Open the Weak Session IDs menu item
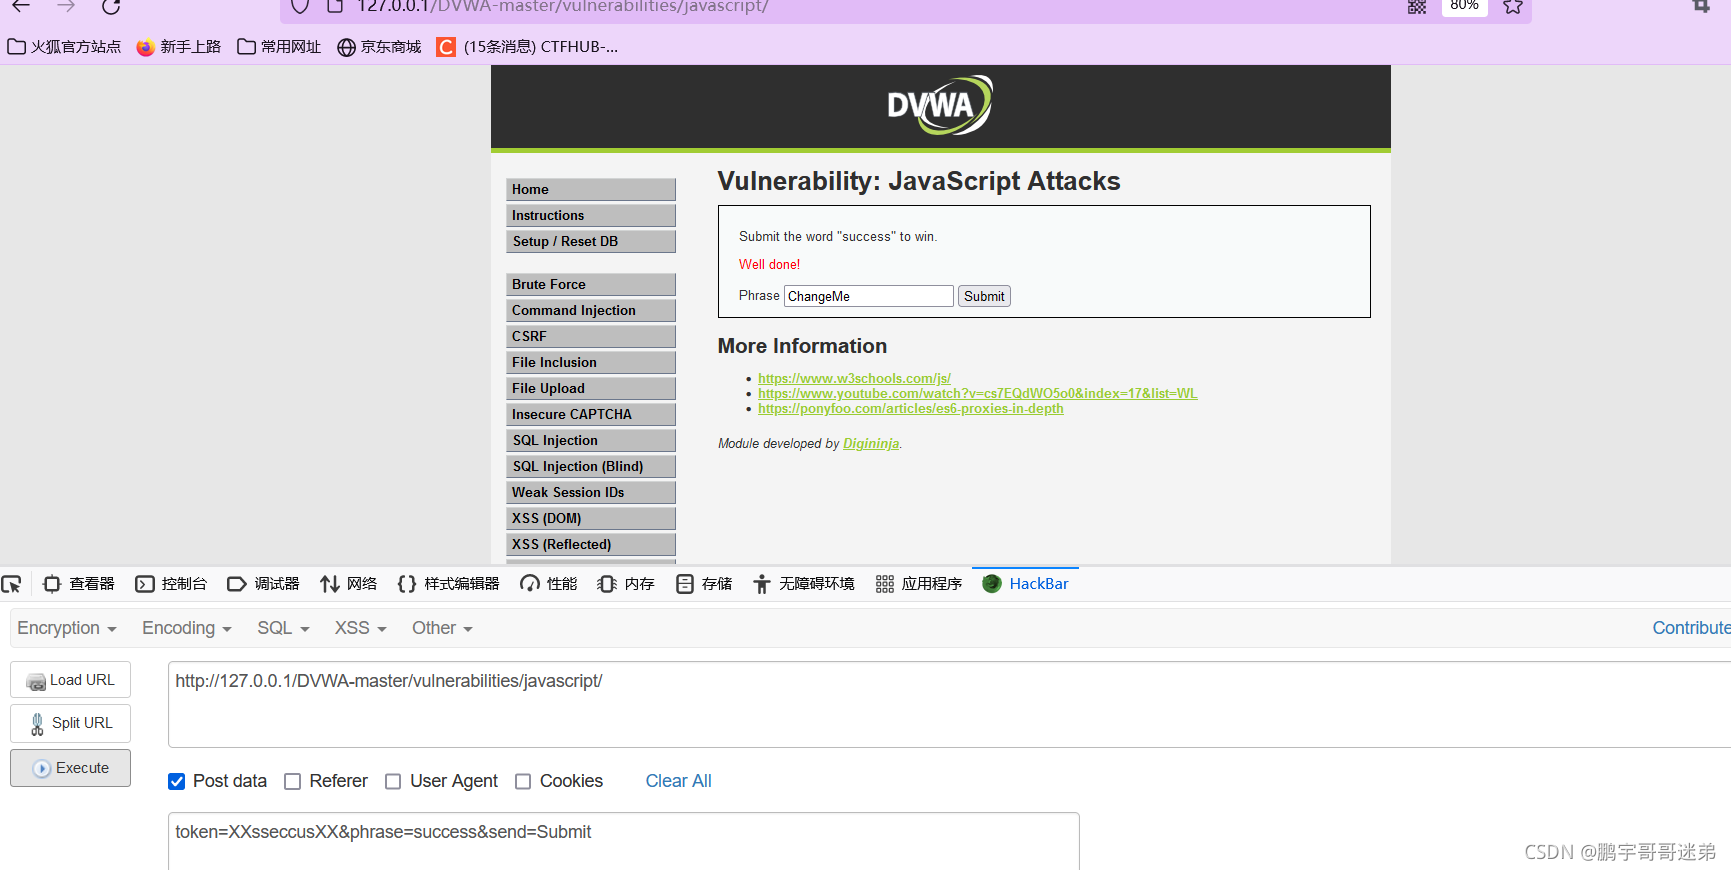Image resolution: width=1731 pixels, height=870 pixels. (591, 492)
